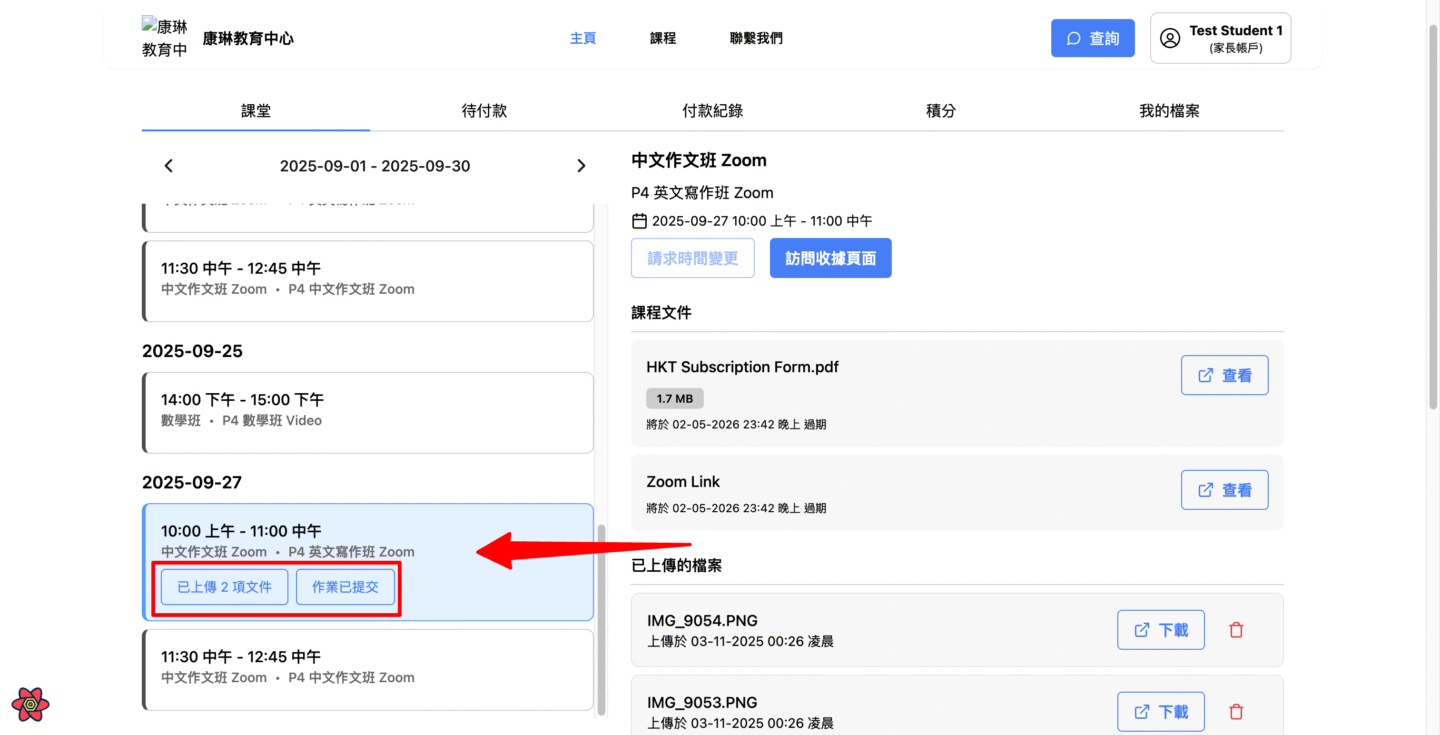Image resolution: width=1440 pixels, height=735 pixels.
Task: Open the 付款紀錄 tab
Action: [x=712, y=111]
